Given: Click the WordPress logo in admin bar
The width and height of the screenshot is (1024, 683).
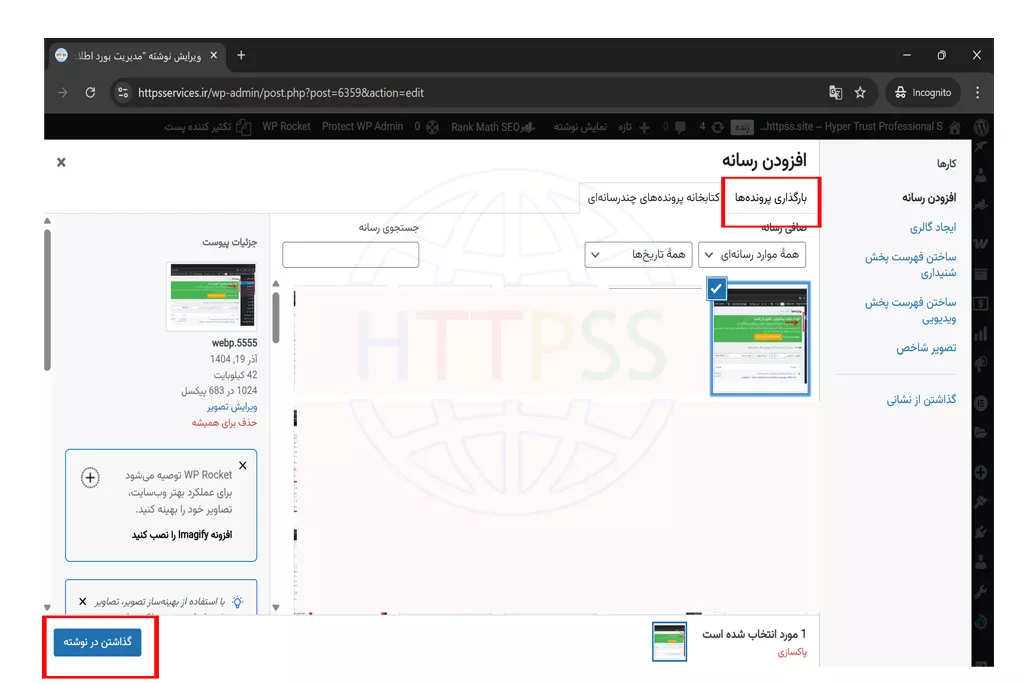Looking at the screenshot, I should tap(981, 127).
